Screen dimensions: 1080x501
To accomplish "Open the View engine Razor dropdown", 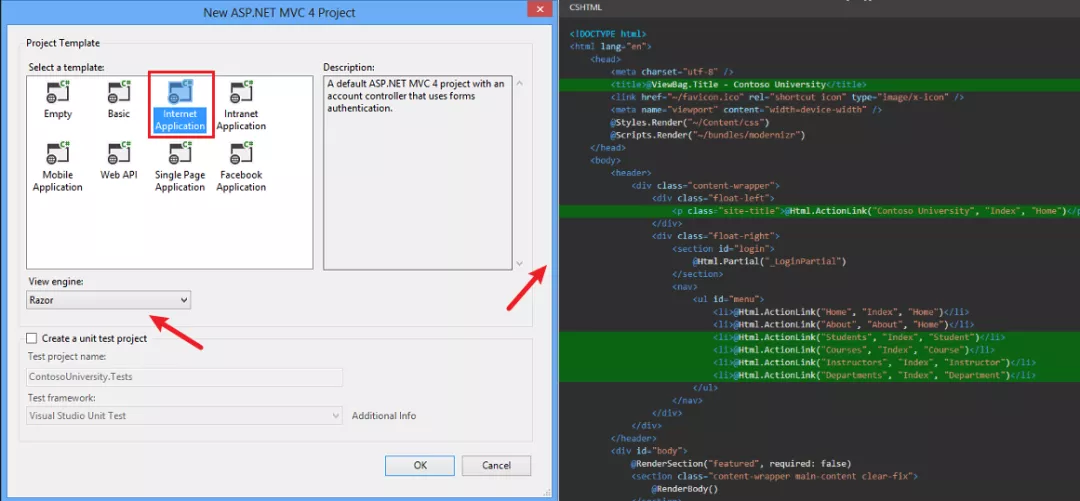I will 109,300.
